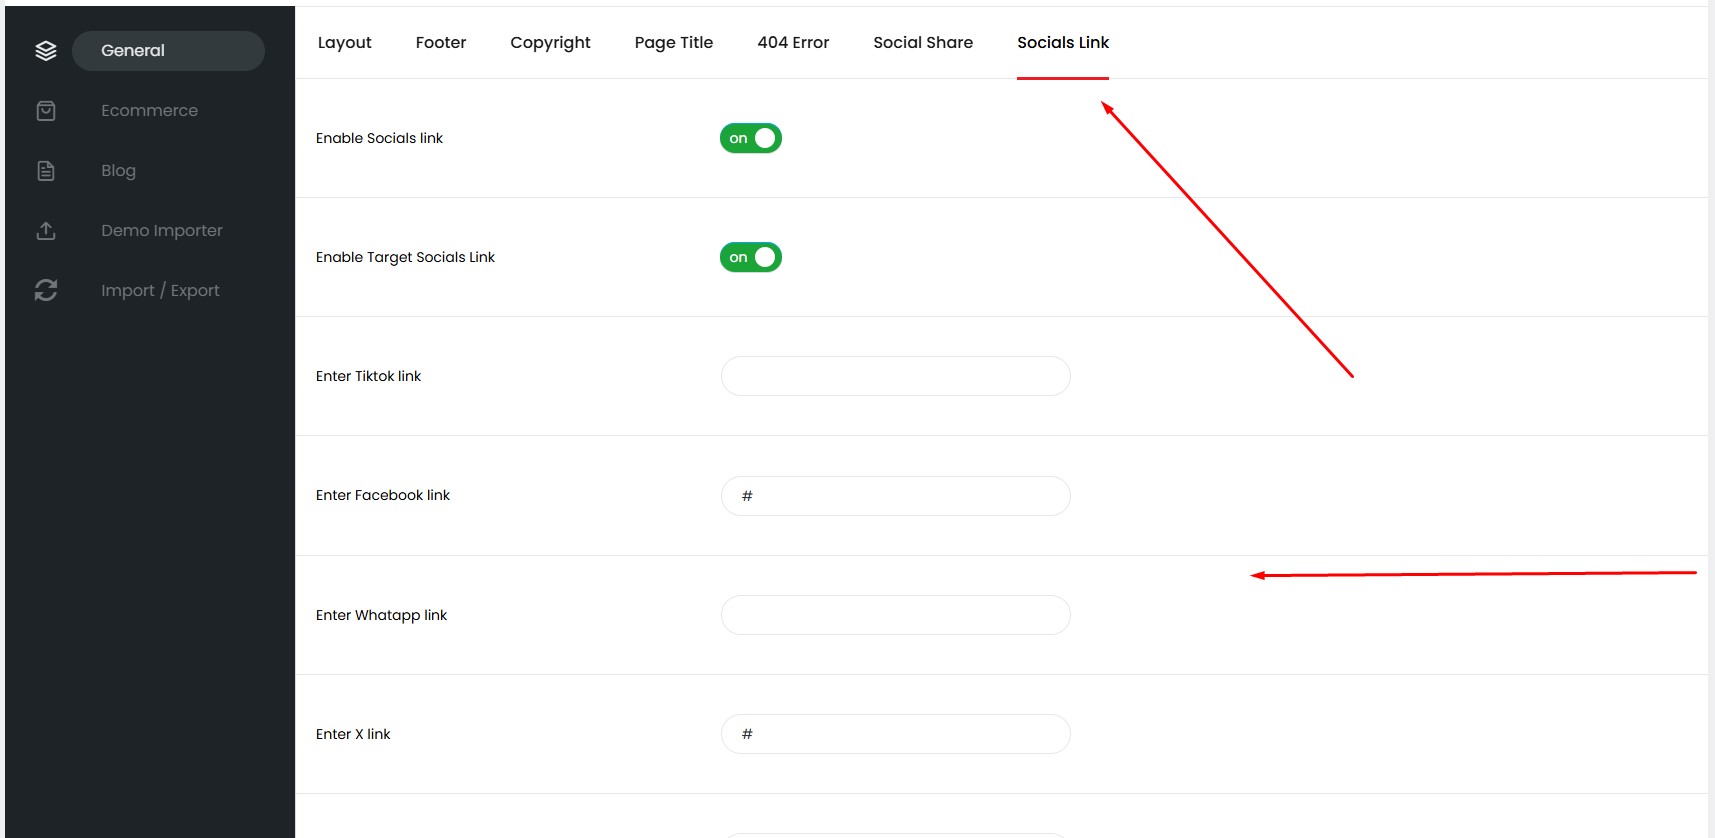Focus the Whatapp link text box

(895, 615)
